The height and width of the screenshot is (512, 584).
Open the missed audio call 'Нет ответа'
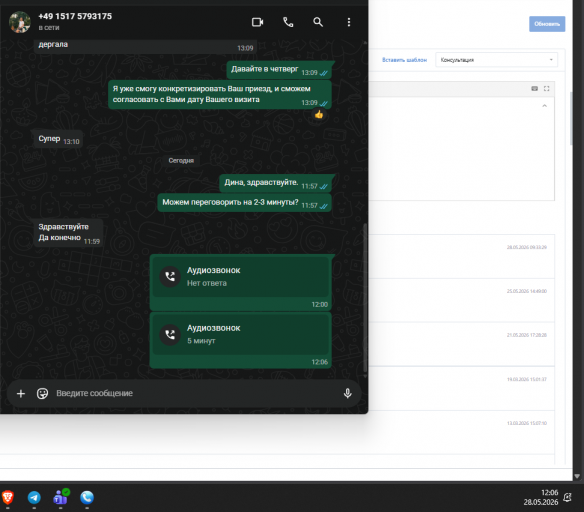(x=241, y=282)
